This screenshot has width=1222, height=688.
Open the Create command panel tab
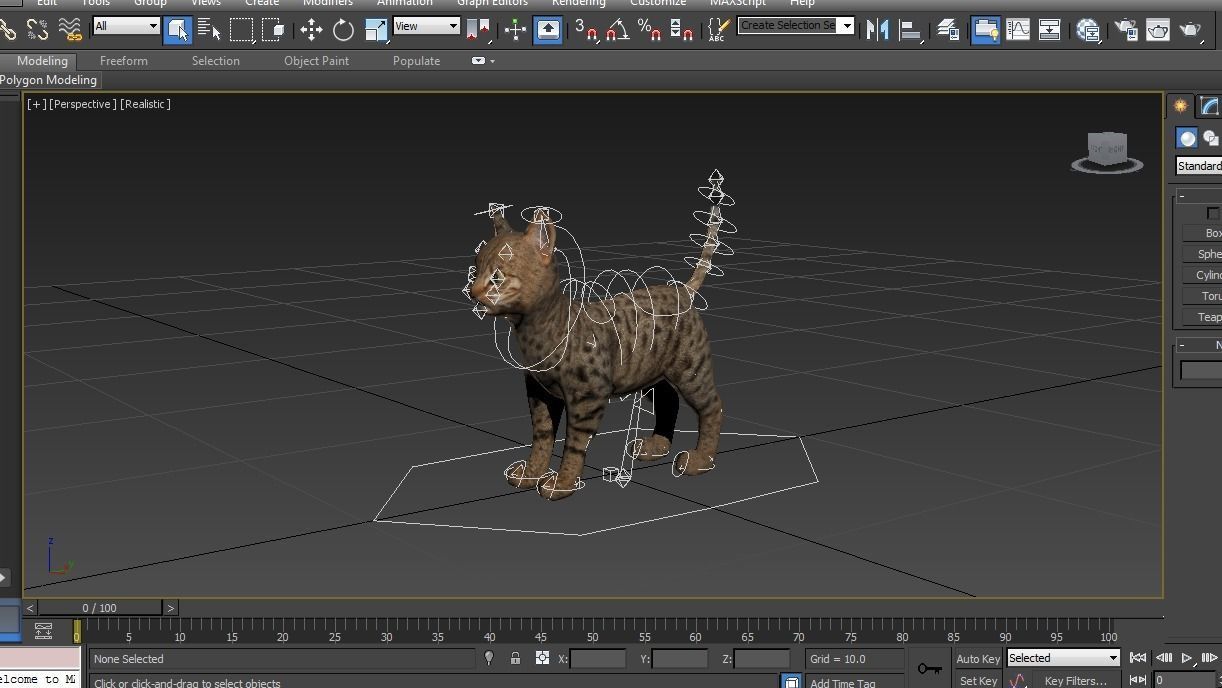tap(1181, 106)
